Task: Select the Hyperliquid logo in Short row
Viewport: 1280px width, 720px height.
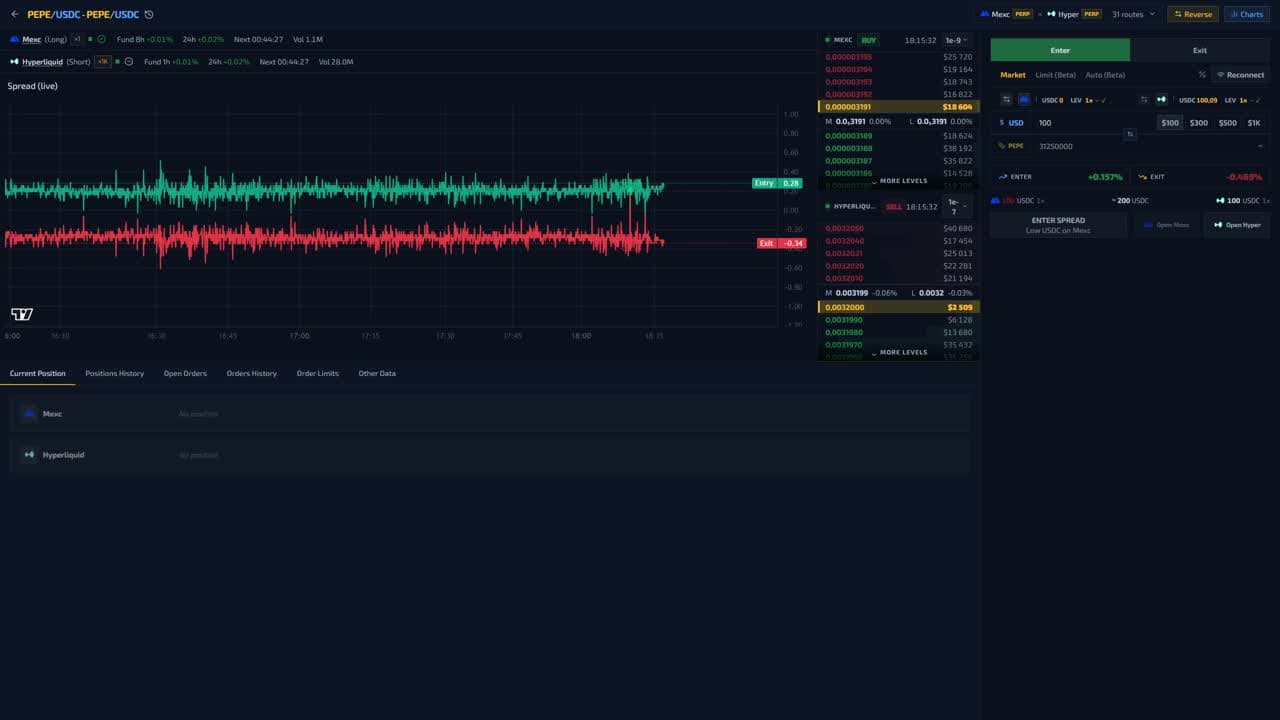Action: coord(14,62)
